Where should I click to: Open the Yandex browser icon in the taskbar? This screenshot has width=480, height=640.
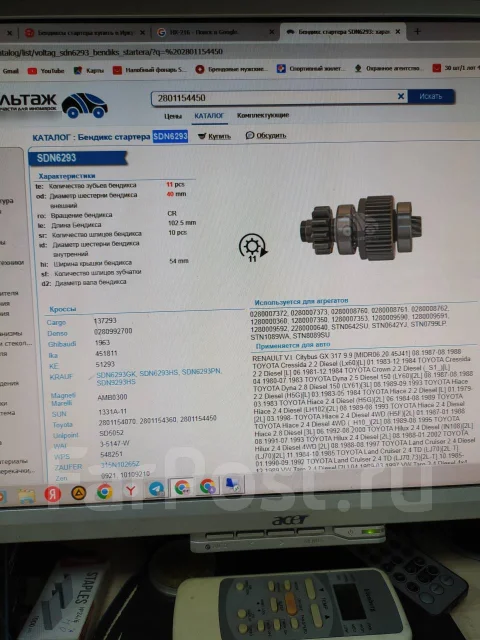point(52,494)
